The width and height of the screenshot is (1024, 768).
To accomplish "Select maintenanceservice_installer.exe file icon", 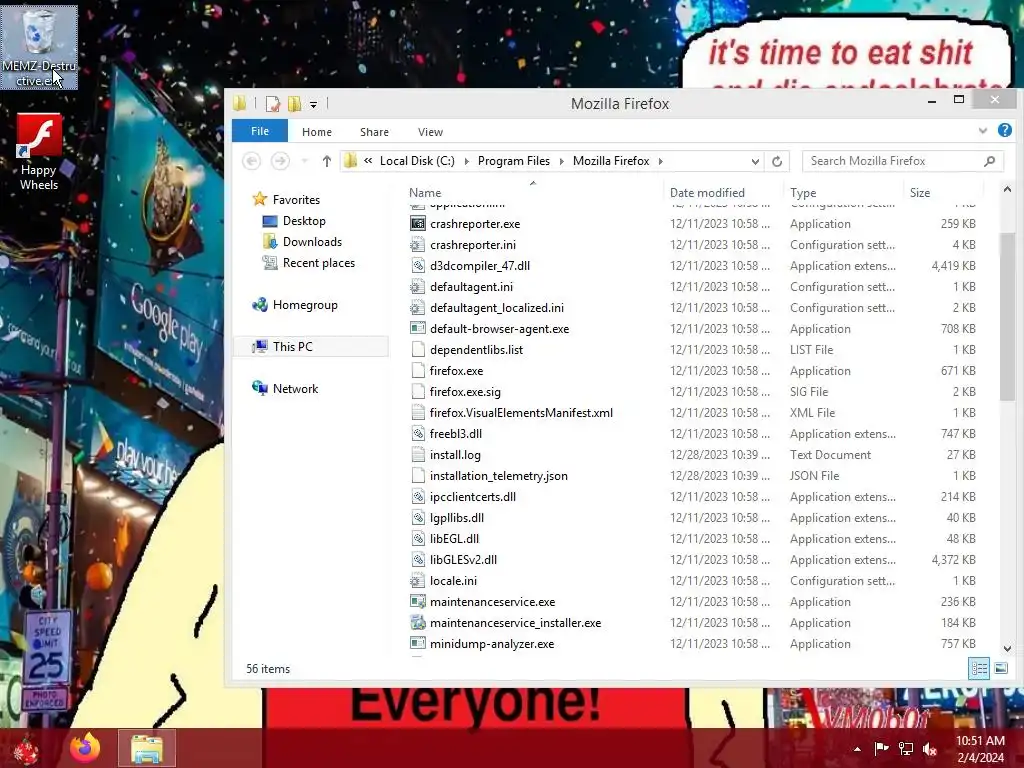I will tap(418, 623).
